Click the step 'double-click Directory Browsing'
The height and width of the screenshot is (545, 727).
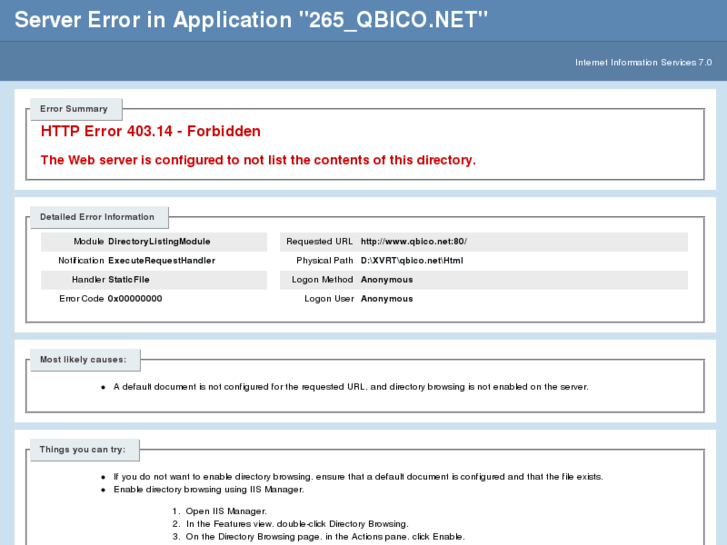297,524
